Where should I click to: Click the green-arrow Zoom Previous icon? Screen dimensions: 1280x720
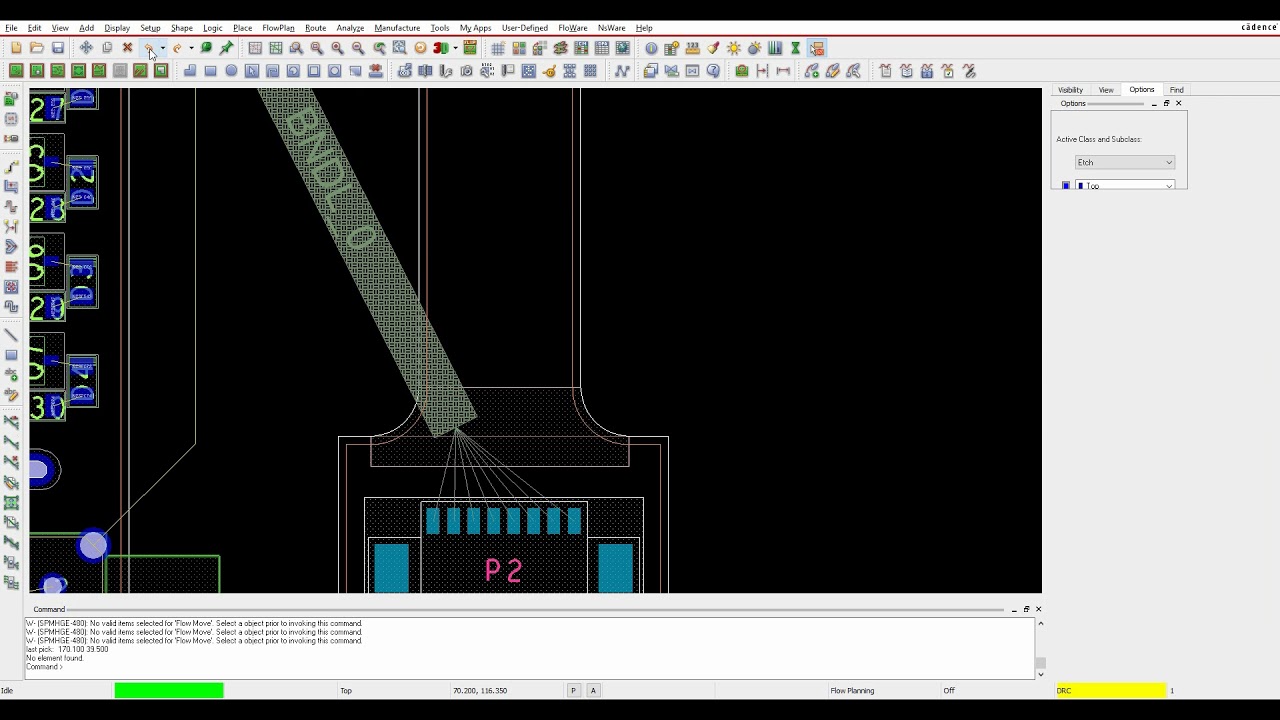379,48
